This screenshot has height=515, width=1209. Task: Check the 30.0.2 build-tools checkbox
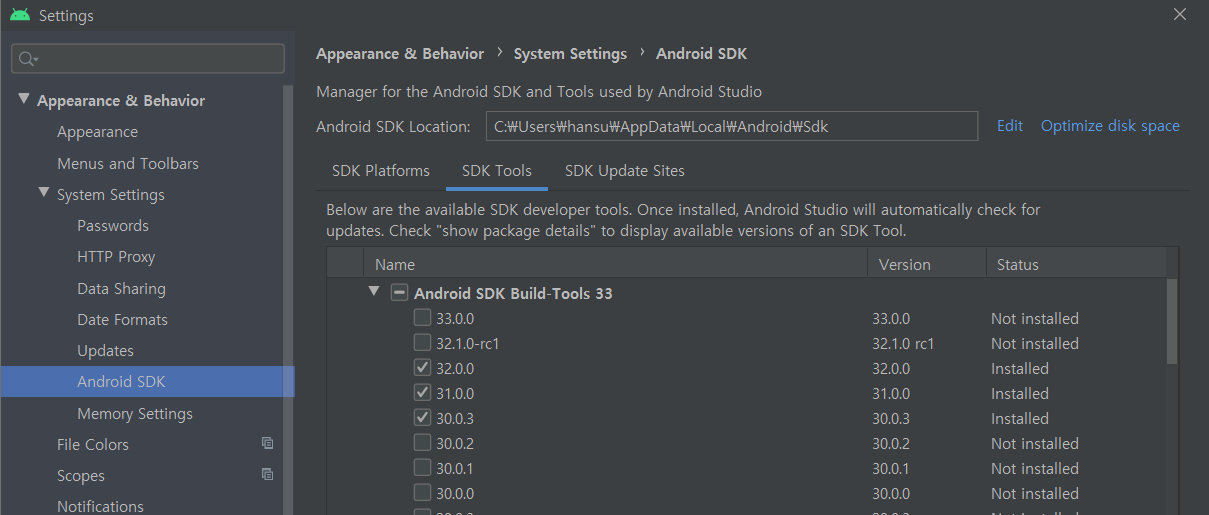point(423,443)
